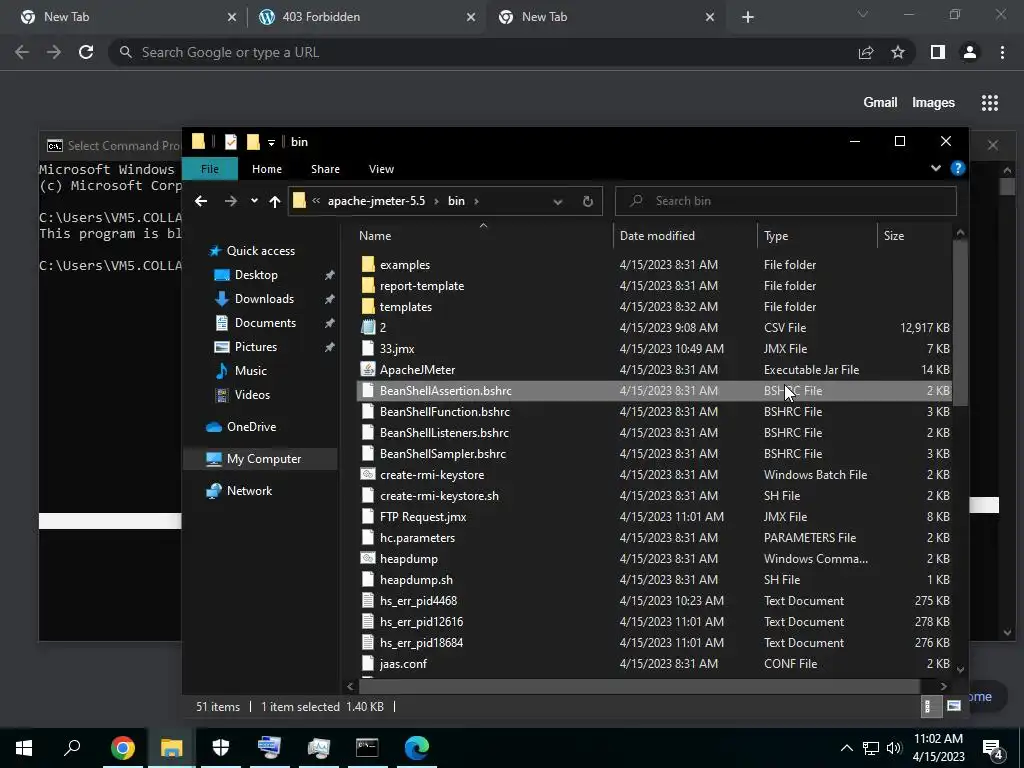Switch to the 403 Forbidden tab
This screenshot has height=768, width=1024.
[367, 17]
